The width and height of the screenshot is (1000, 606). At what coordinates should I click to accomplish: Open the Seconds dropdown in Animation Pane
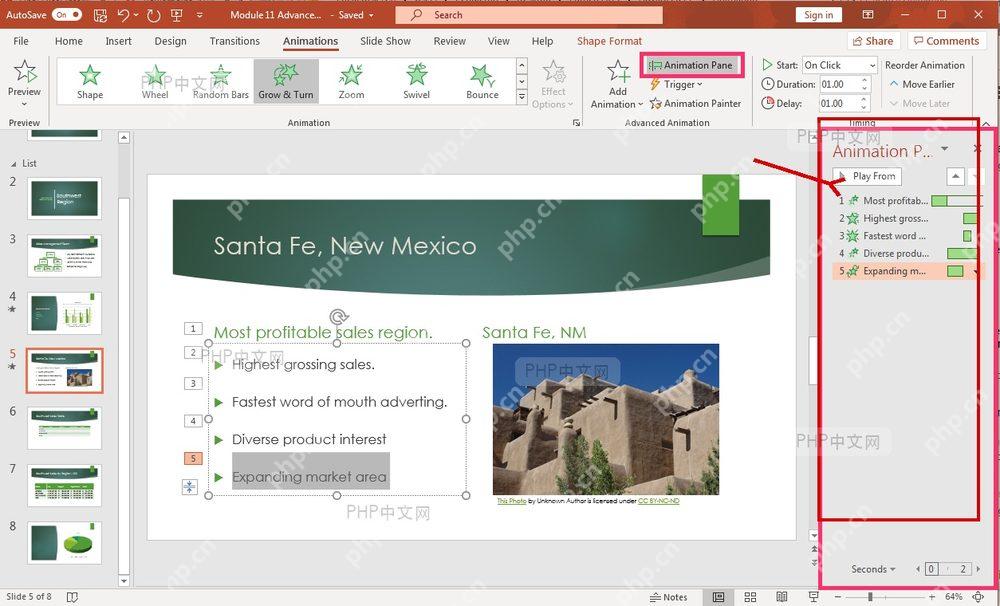pyautogui.click(x=873, y=569)
